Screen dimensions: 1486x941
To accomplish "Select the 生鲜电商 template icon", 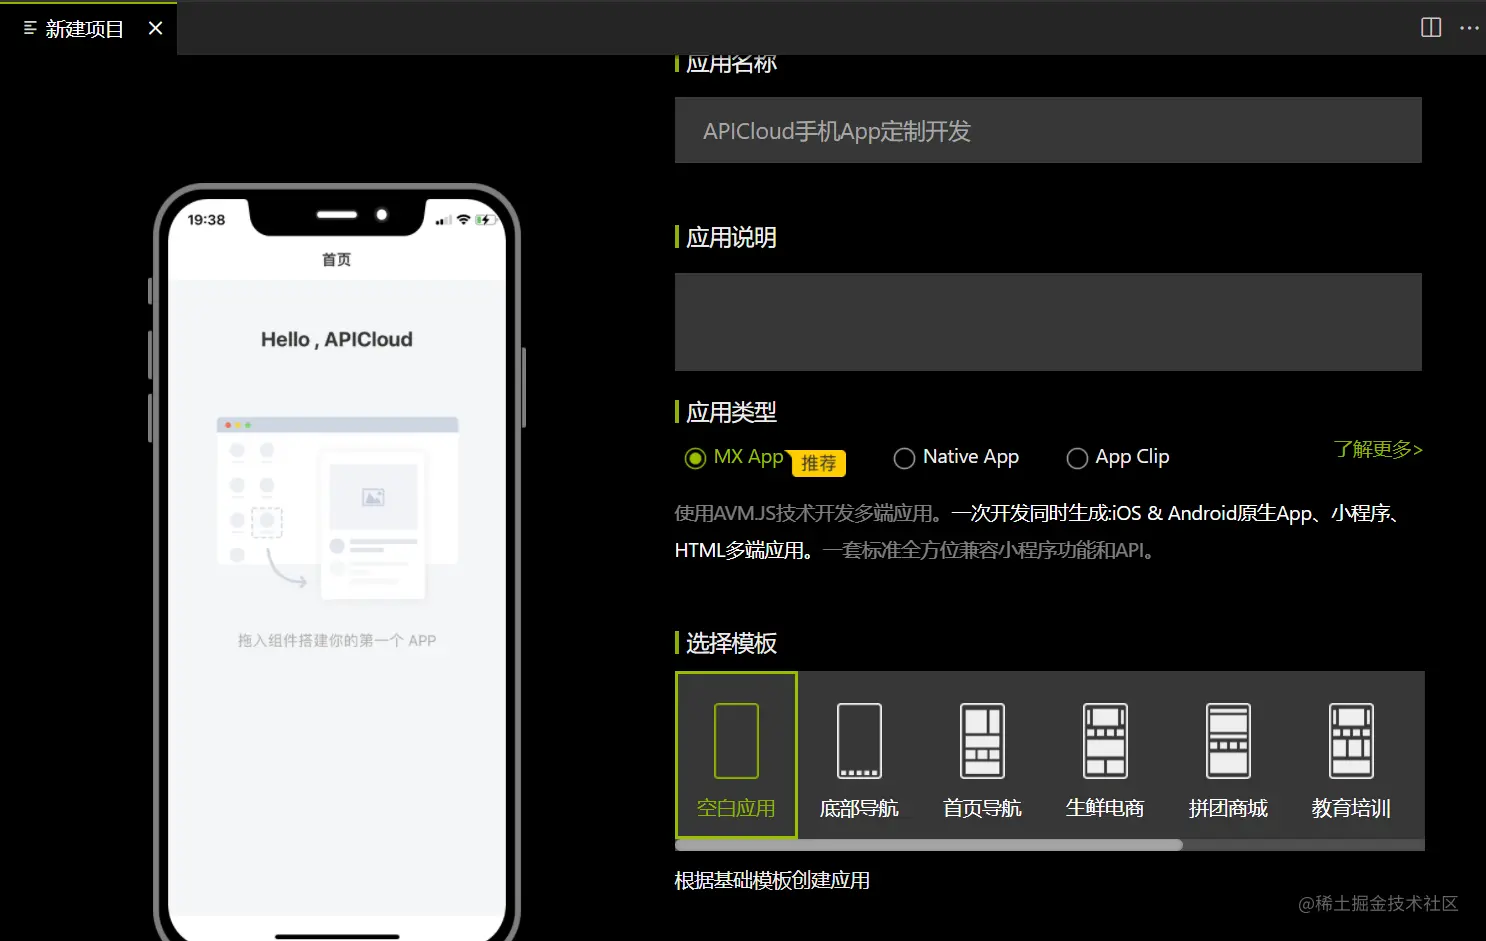I will [x=1105, y=741].
